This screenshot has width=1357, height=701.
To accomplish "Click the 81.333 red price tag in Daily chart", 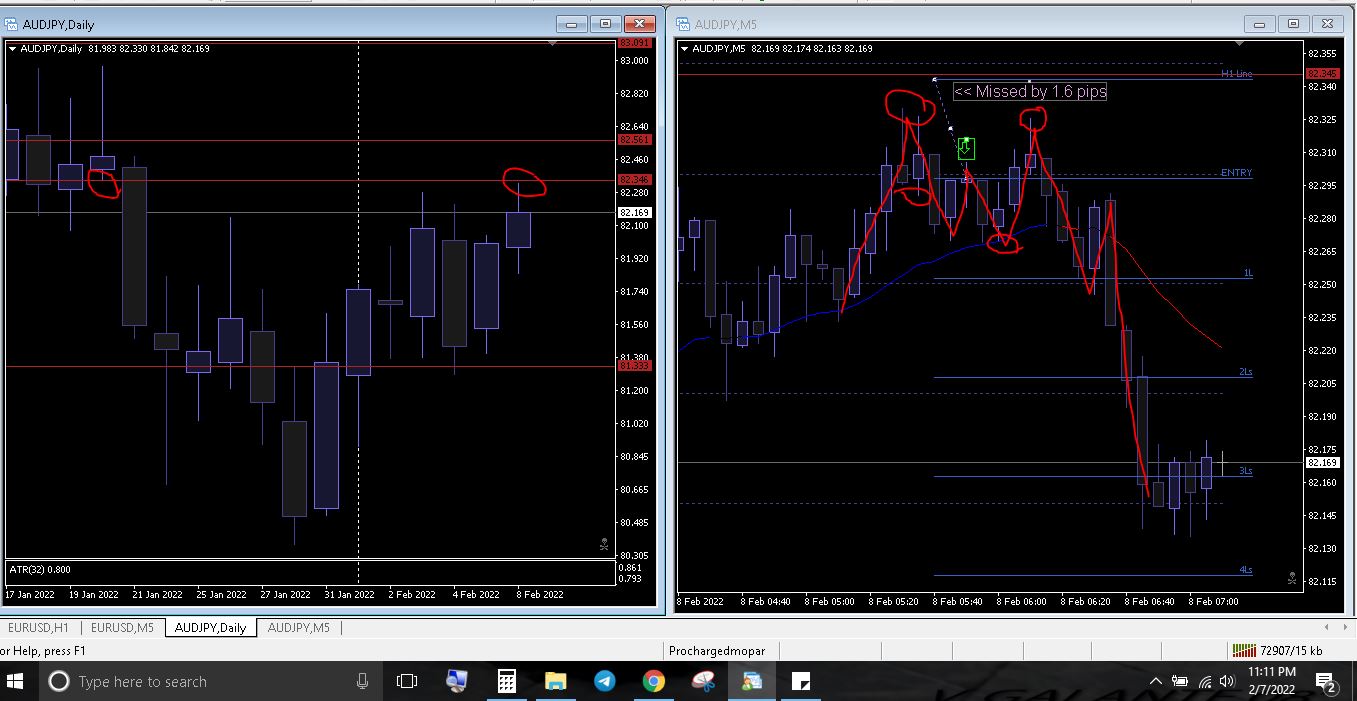I will [x=635, y=366].
